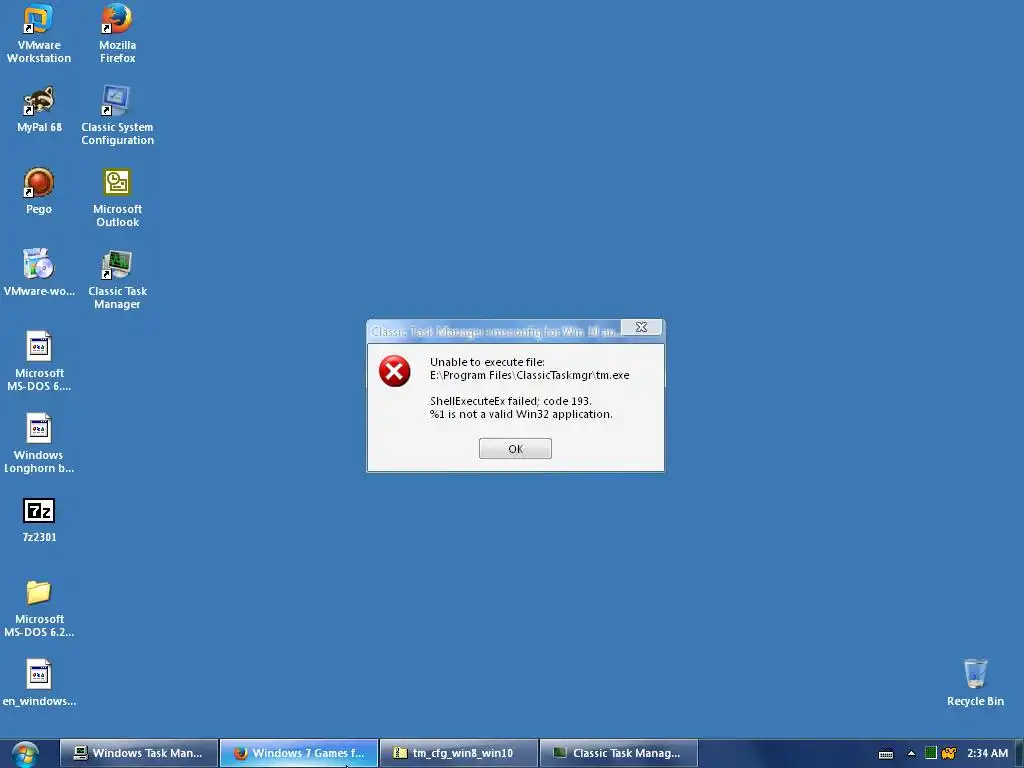Select the 7z2301 installer icon
This screenshot has height=768, width=1024.
click(x=39, y=520)
